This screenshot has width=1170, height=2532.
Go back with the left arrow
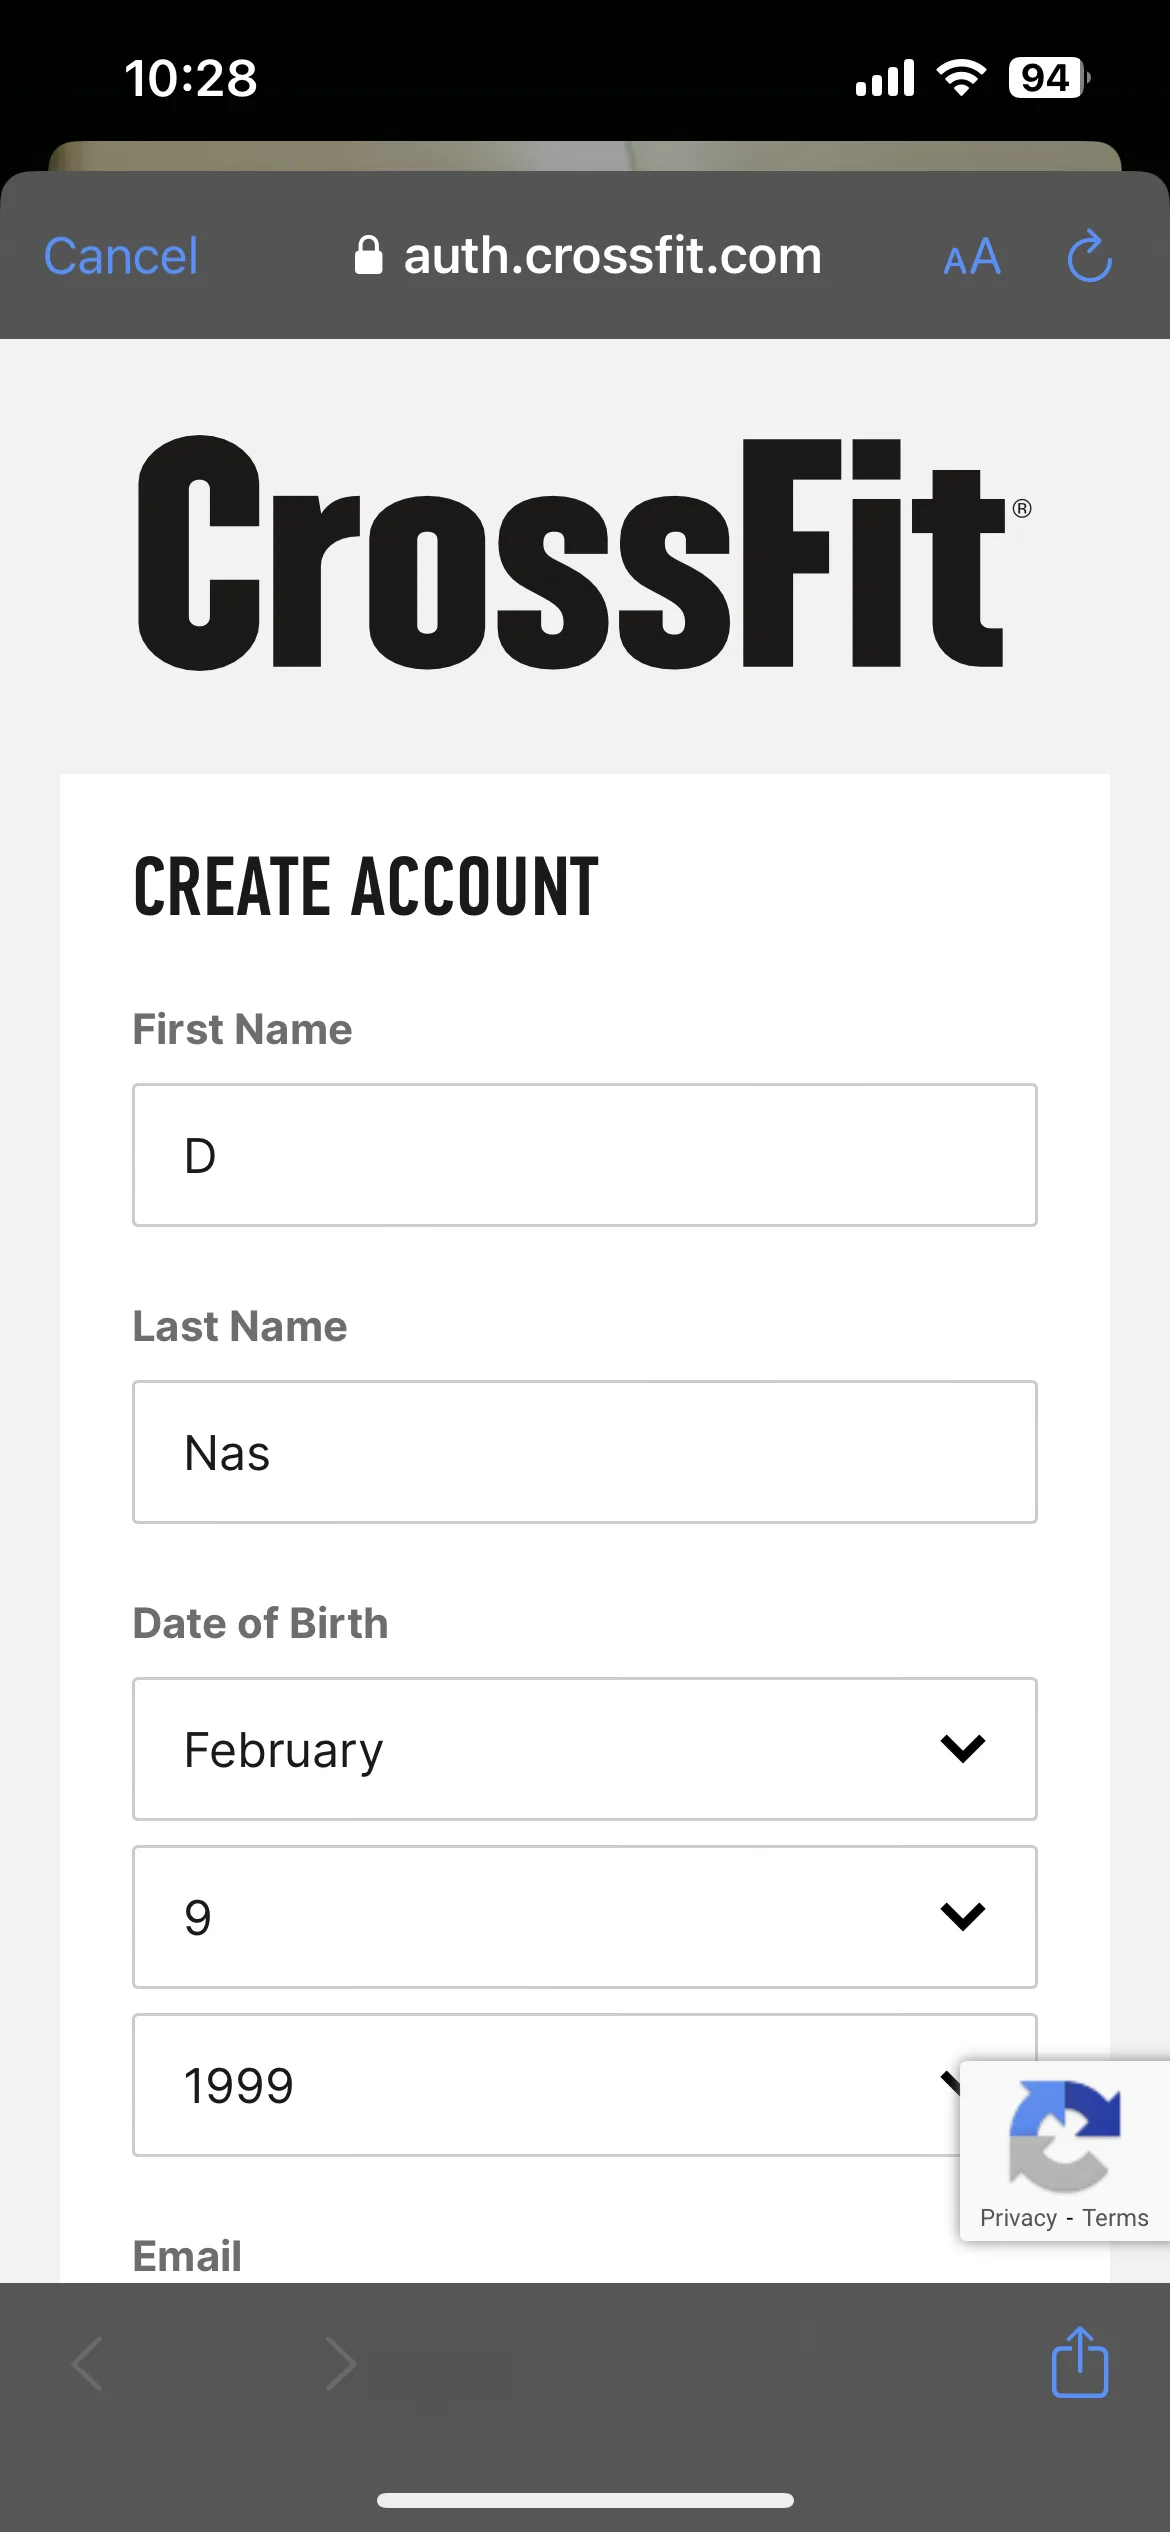pyautogui.click(x=88, y=2364)
